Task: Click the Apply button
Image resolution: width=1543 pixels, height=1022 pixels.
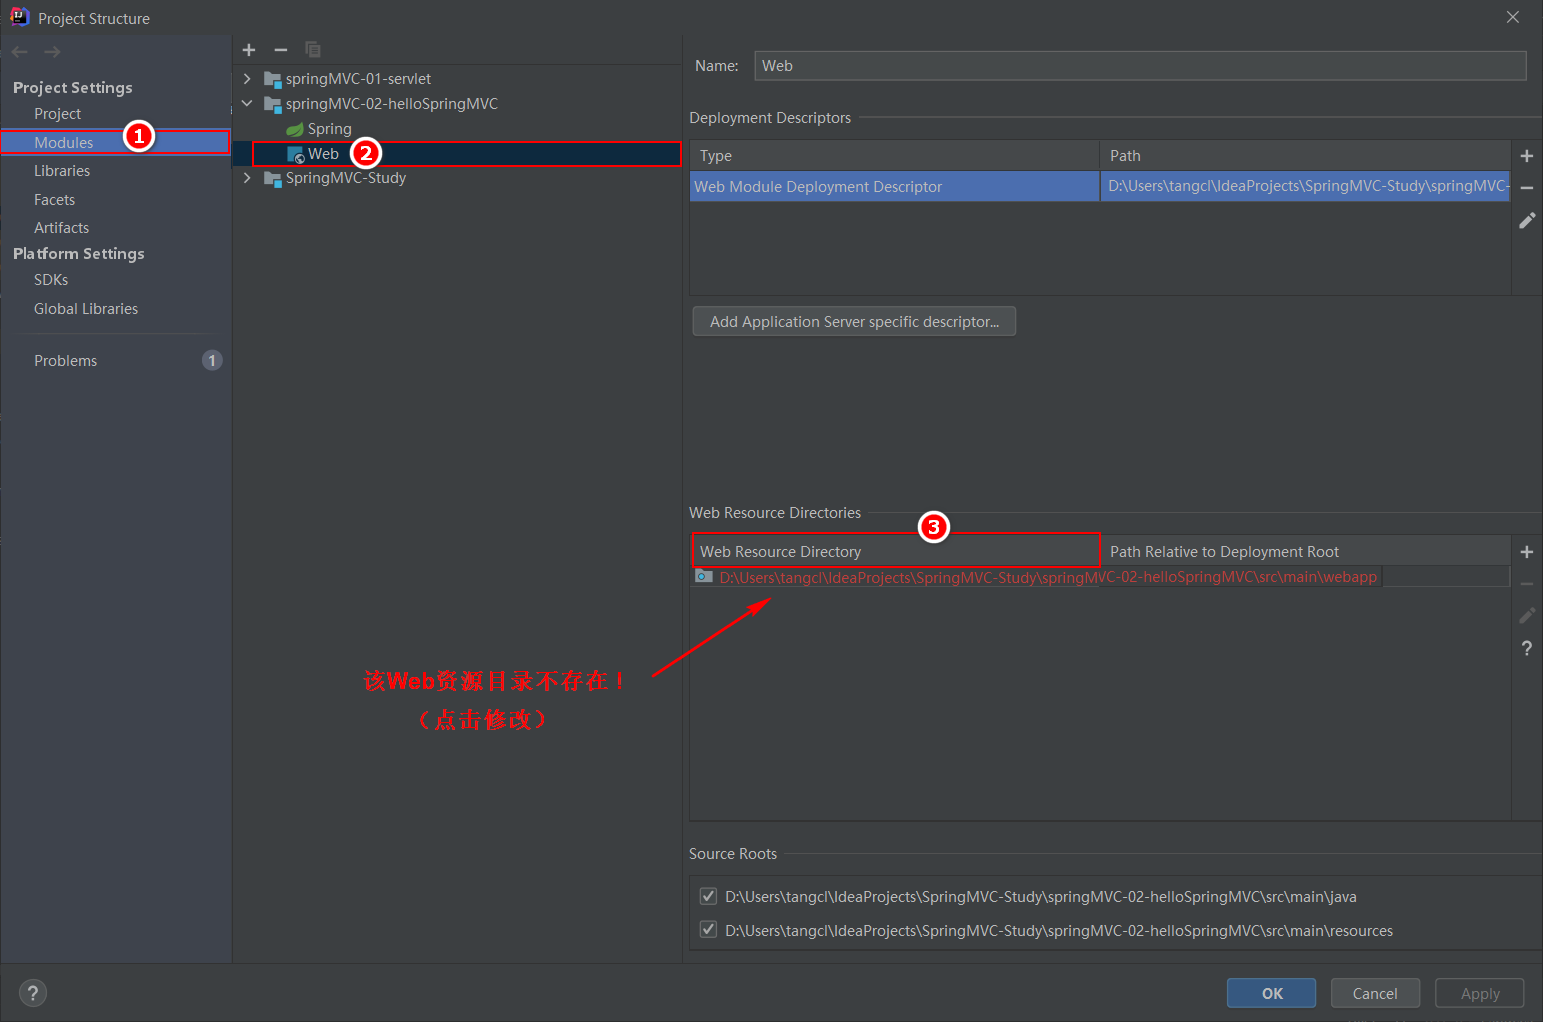Action: pos(1480,993)
